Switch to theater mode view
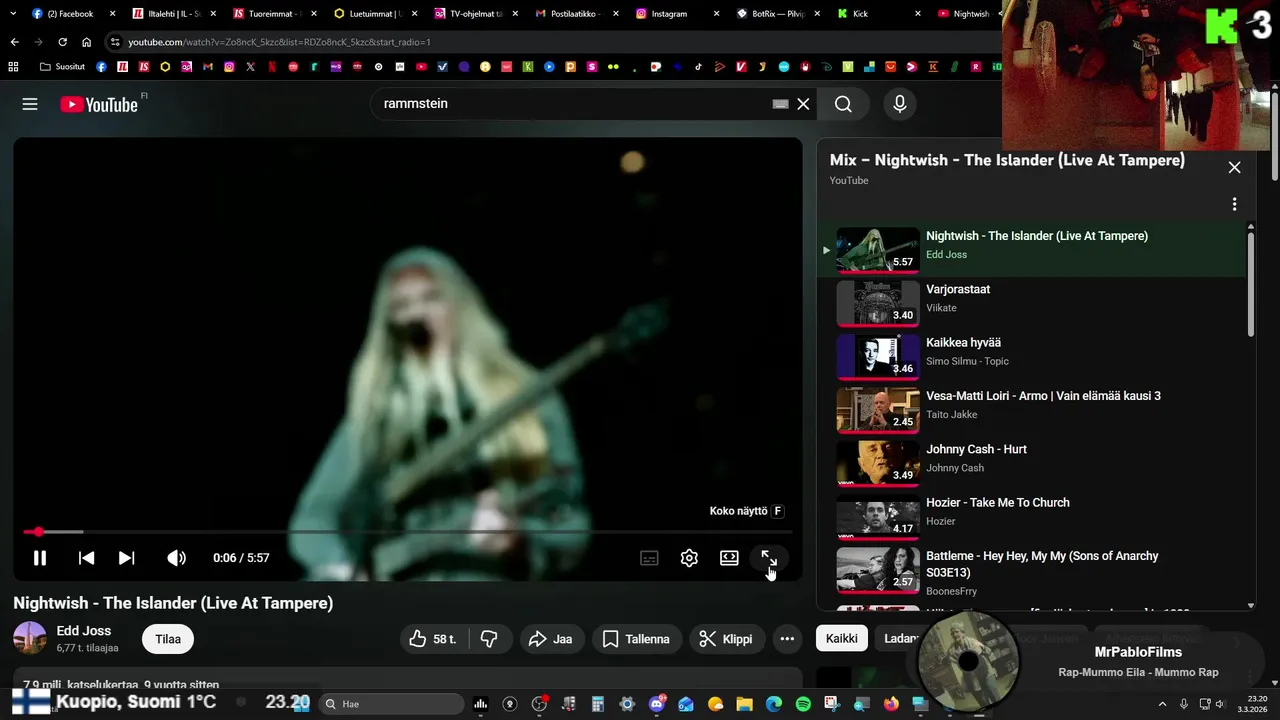Image resolution: width=1280 pixels, height=720 pixels. pyautogui.click(x=729, y=558)
